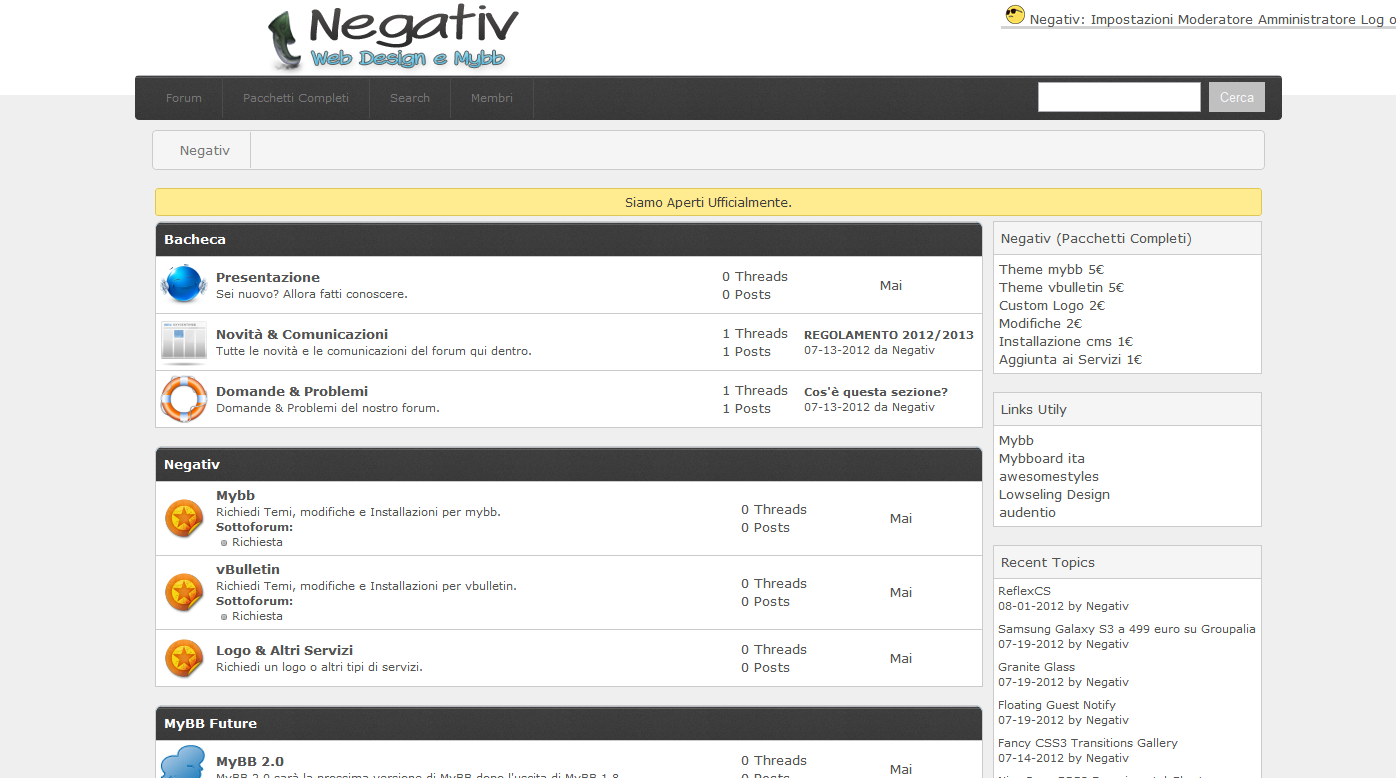Click the smiley avatar icon at top right
The image size is (1396, 778).
click(x=1015, y=15)
